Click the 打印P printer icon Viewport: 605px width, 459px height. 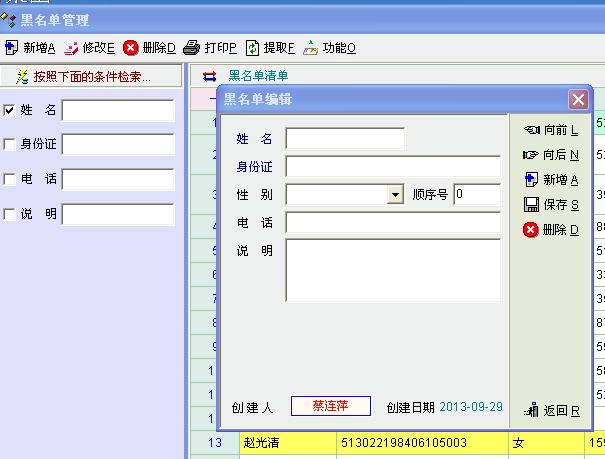pyautogui.click(x=192, y=48)
